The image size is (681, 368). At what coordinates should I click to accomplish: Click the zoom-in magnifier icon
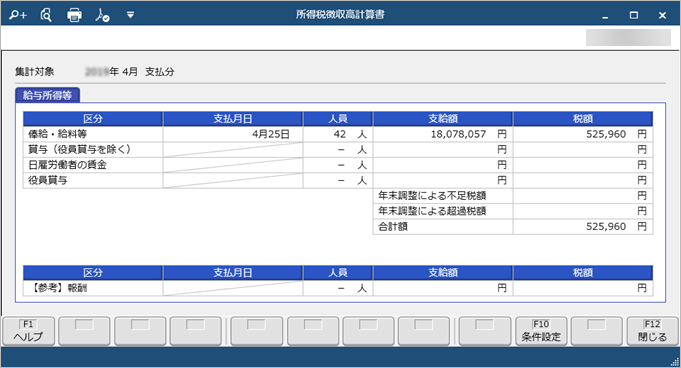[18, 15]
